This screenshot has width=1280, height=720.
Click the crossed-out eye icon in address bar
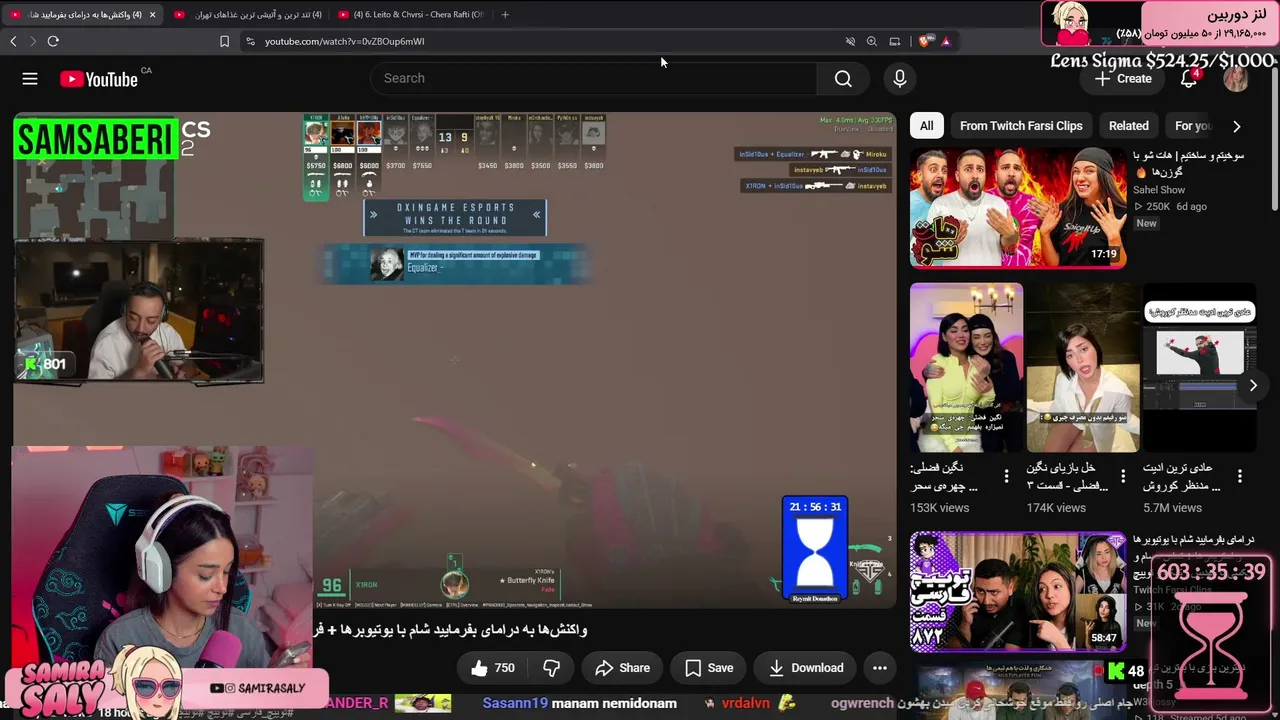point(850,41)
